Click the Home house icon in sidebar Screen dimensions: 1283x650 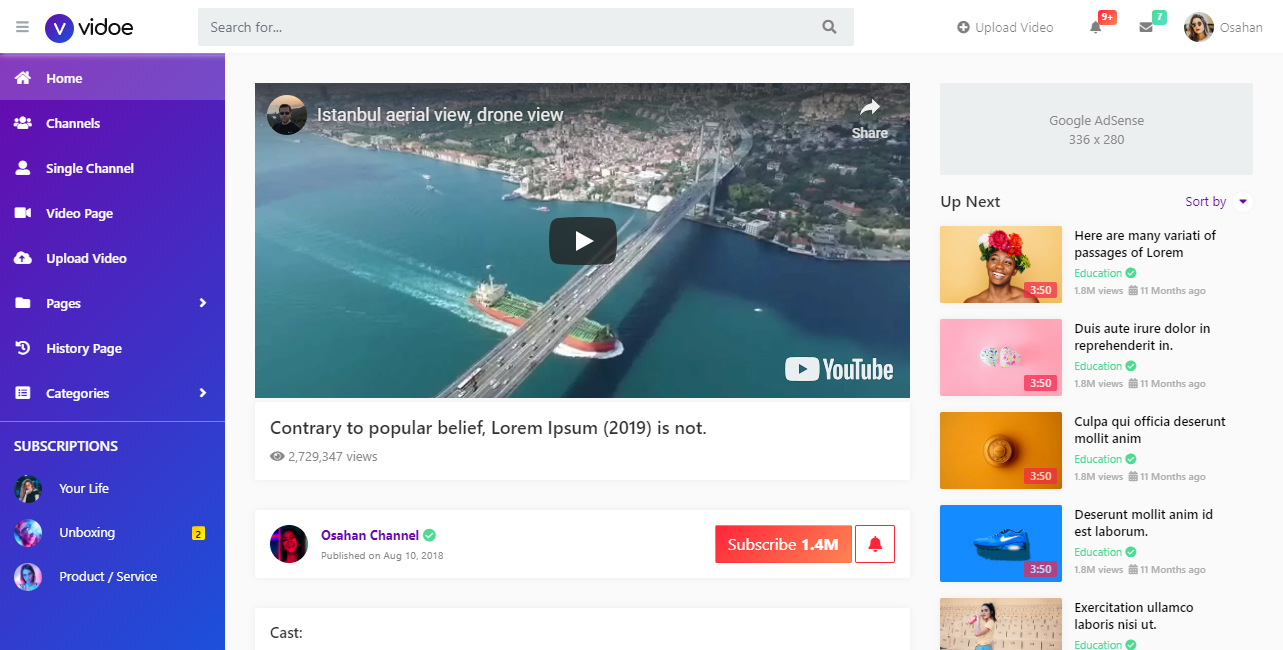[23, 78]
